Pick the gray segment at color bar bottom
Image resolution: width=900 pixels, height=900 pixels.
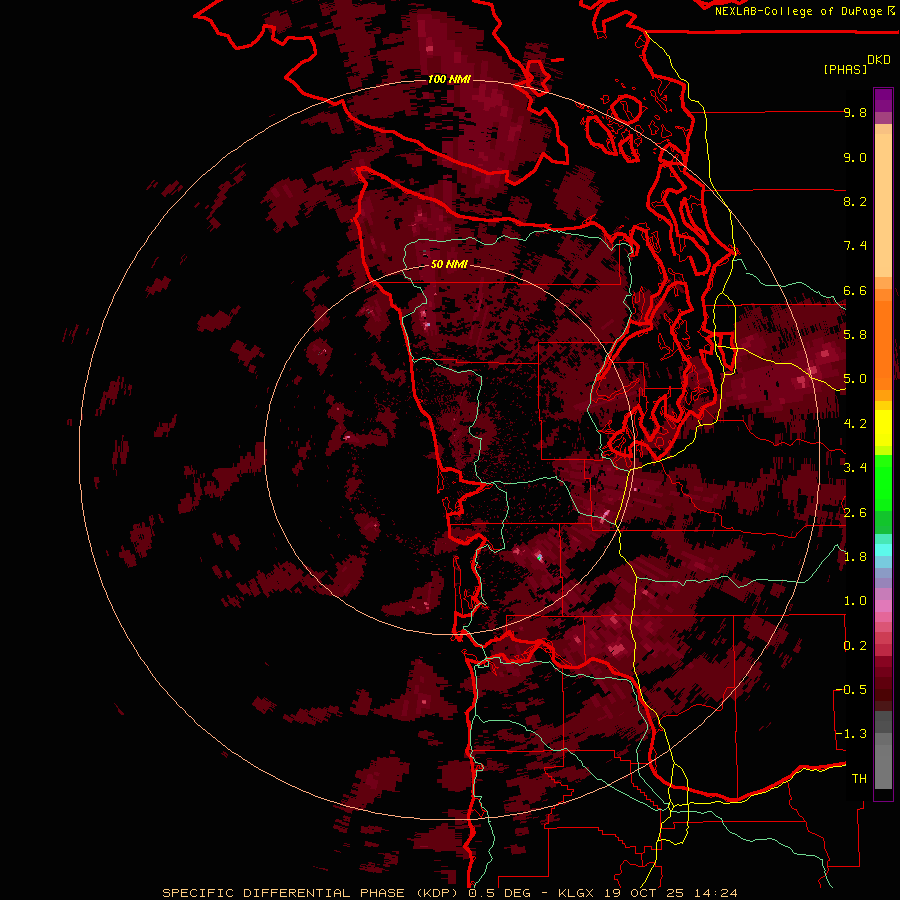coord(883,763)
